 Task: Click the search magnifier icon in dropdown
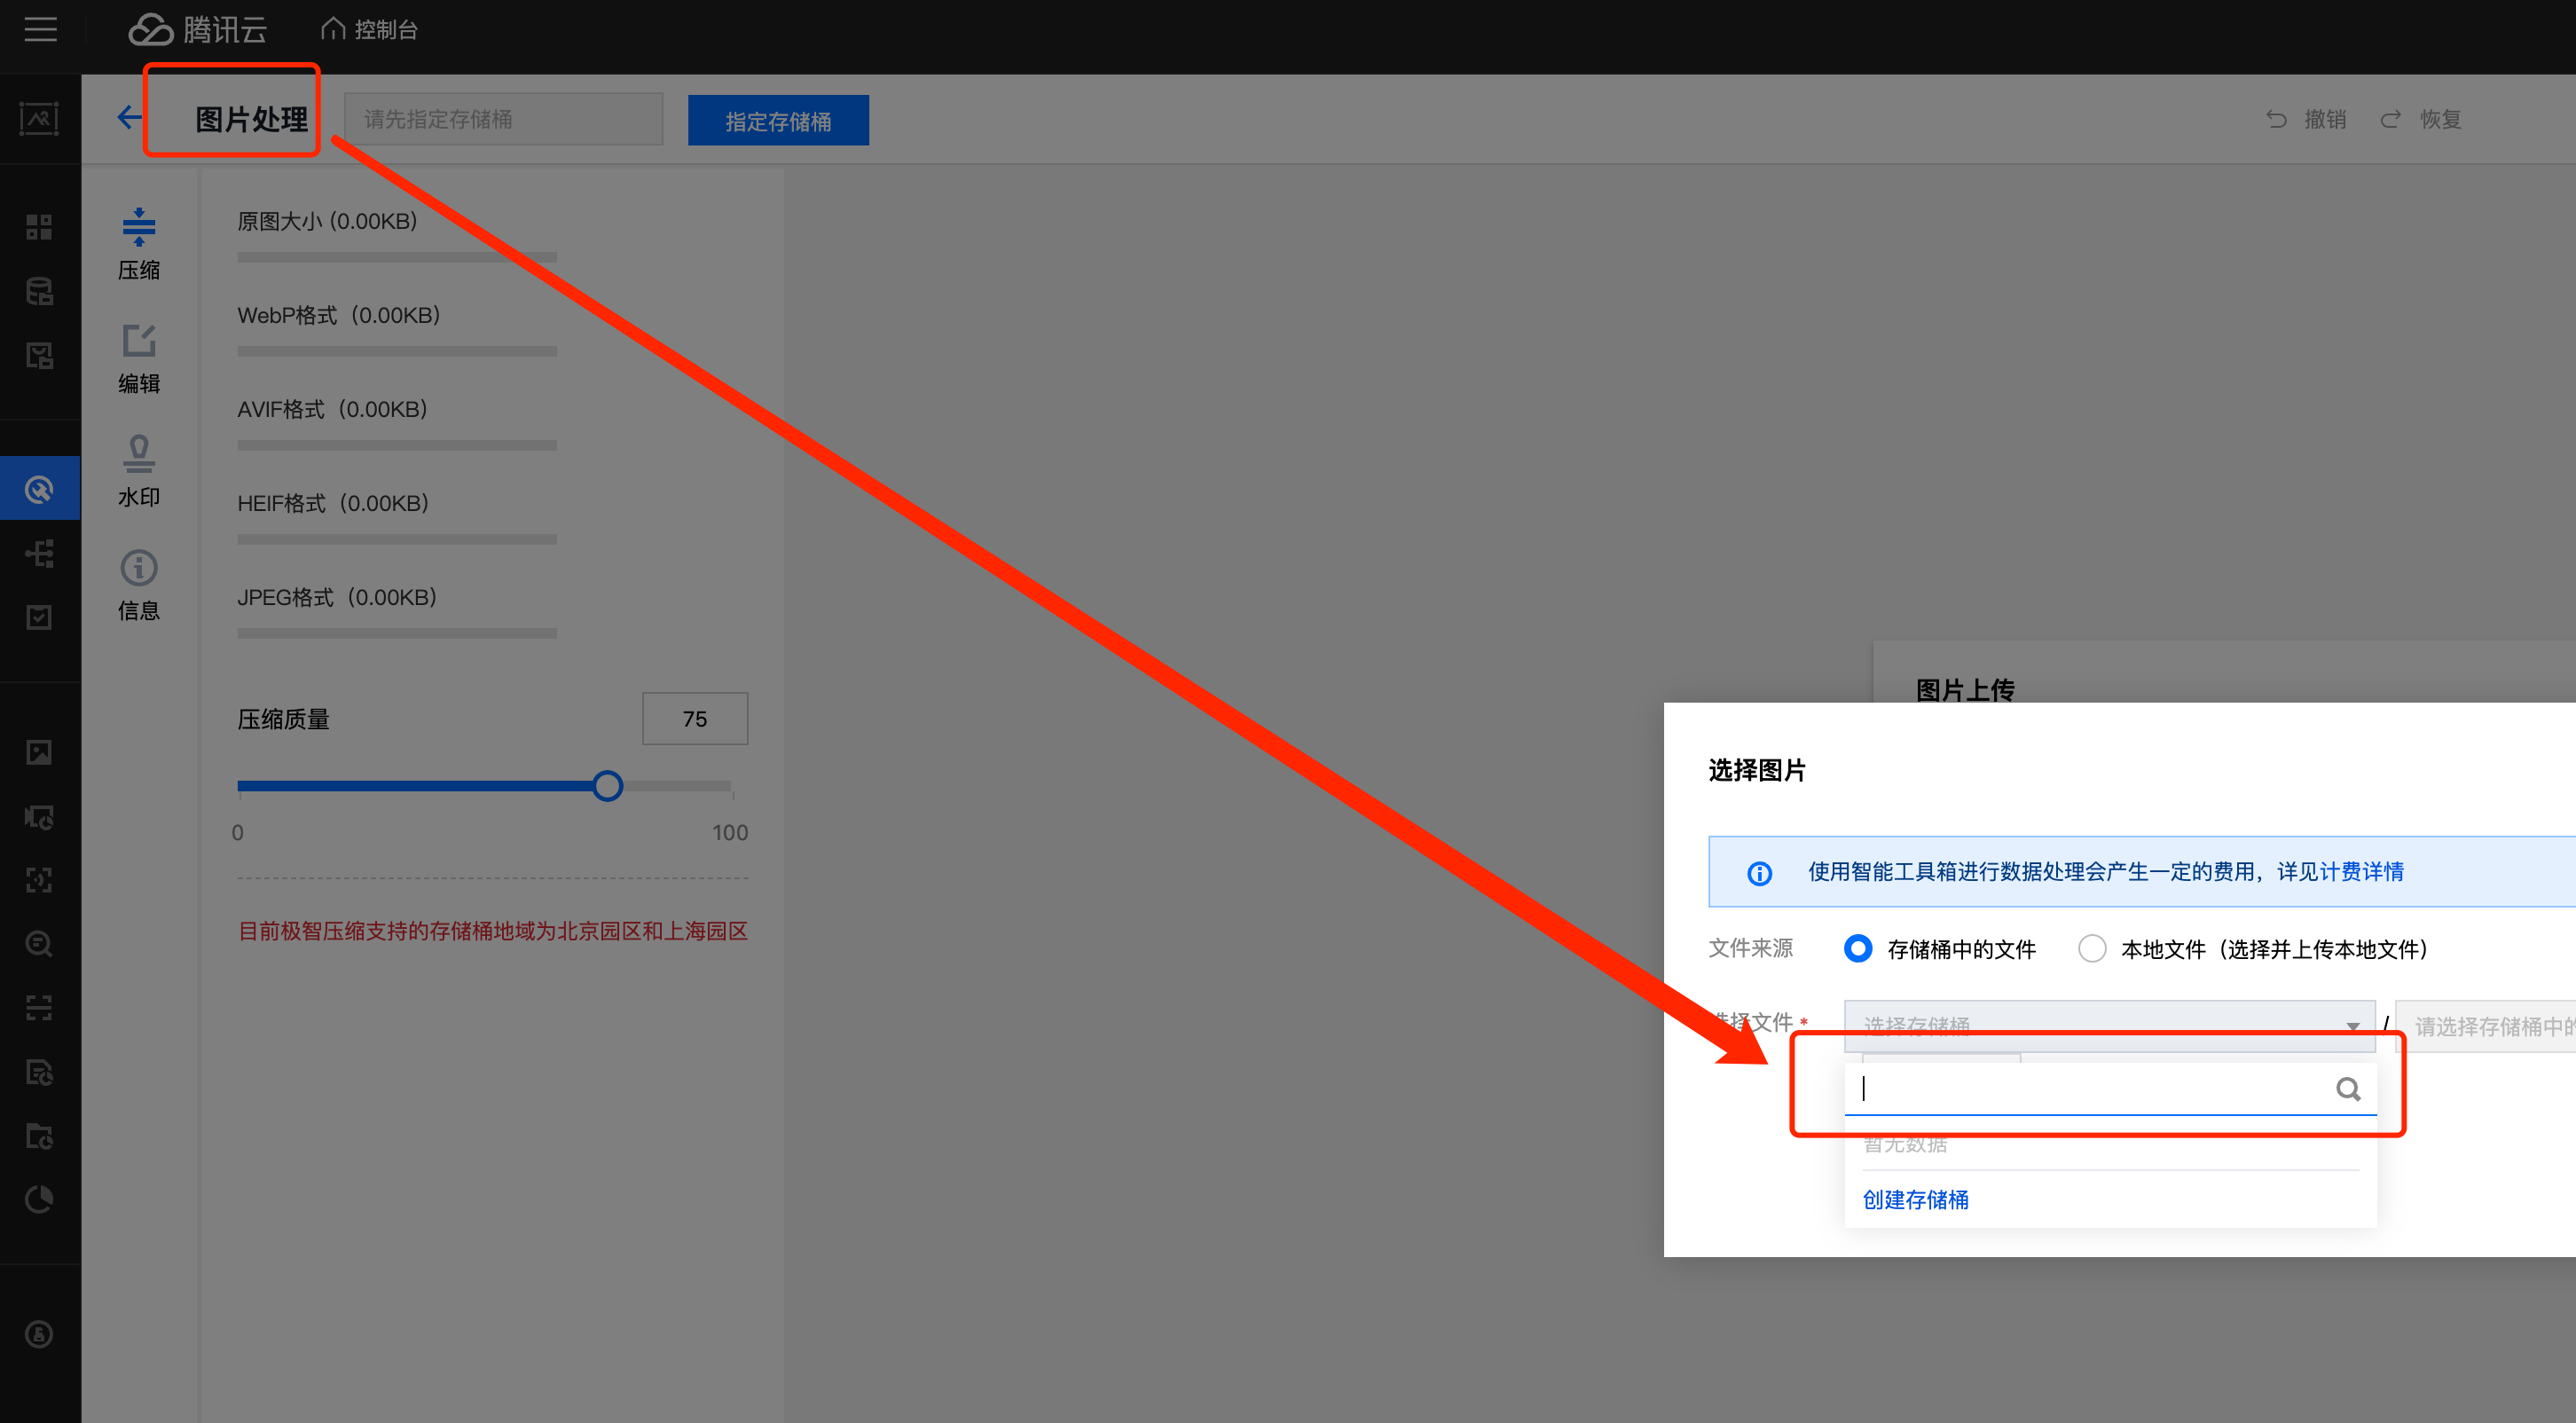(x=2347, y=1089)
